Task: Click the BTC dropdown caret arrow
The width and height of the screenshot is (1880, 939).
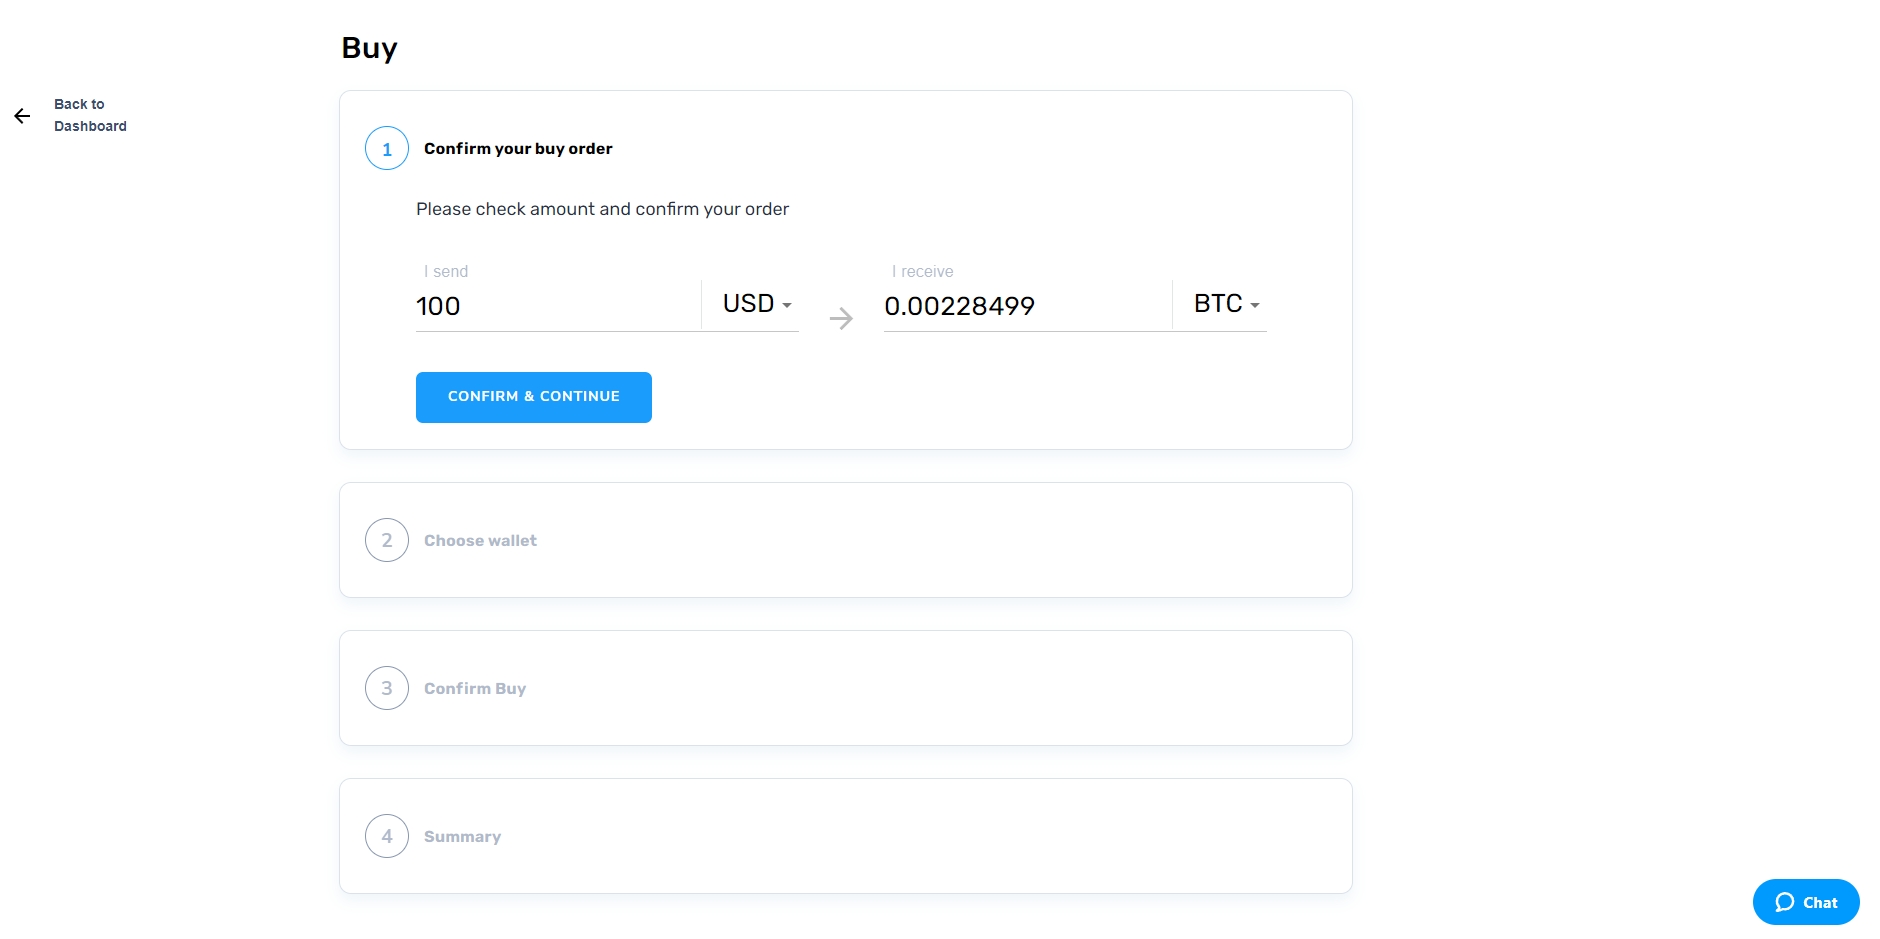Action: coord(1255,305)
